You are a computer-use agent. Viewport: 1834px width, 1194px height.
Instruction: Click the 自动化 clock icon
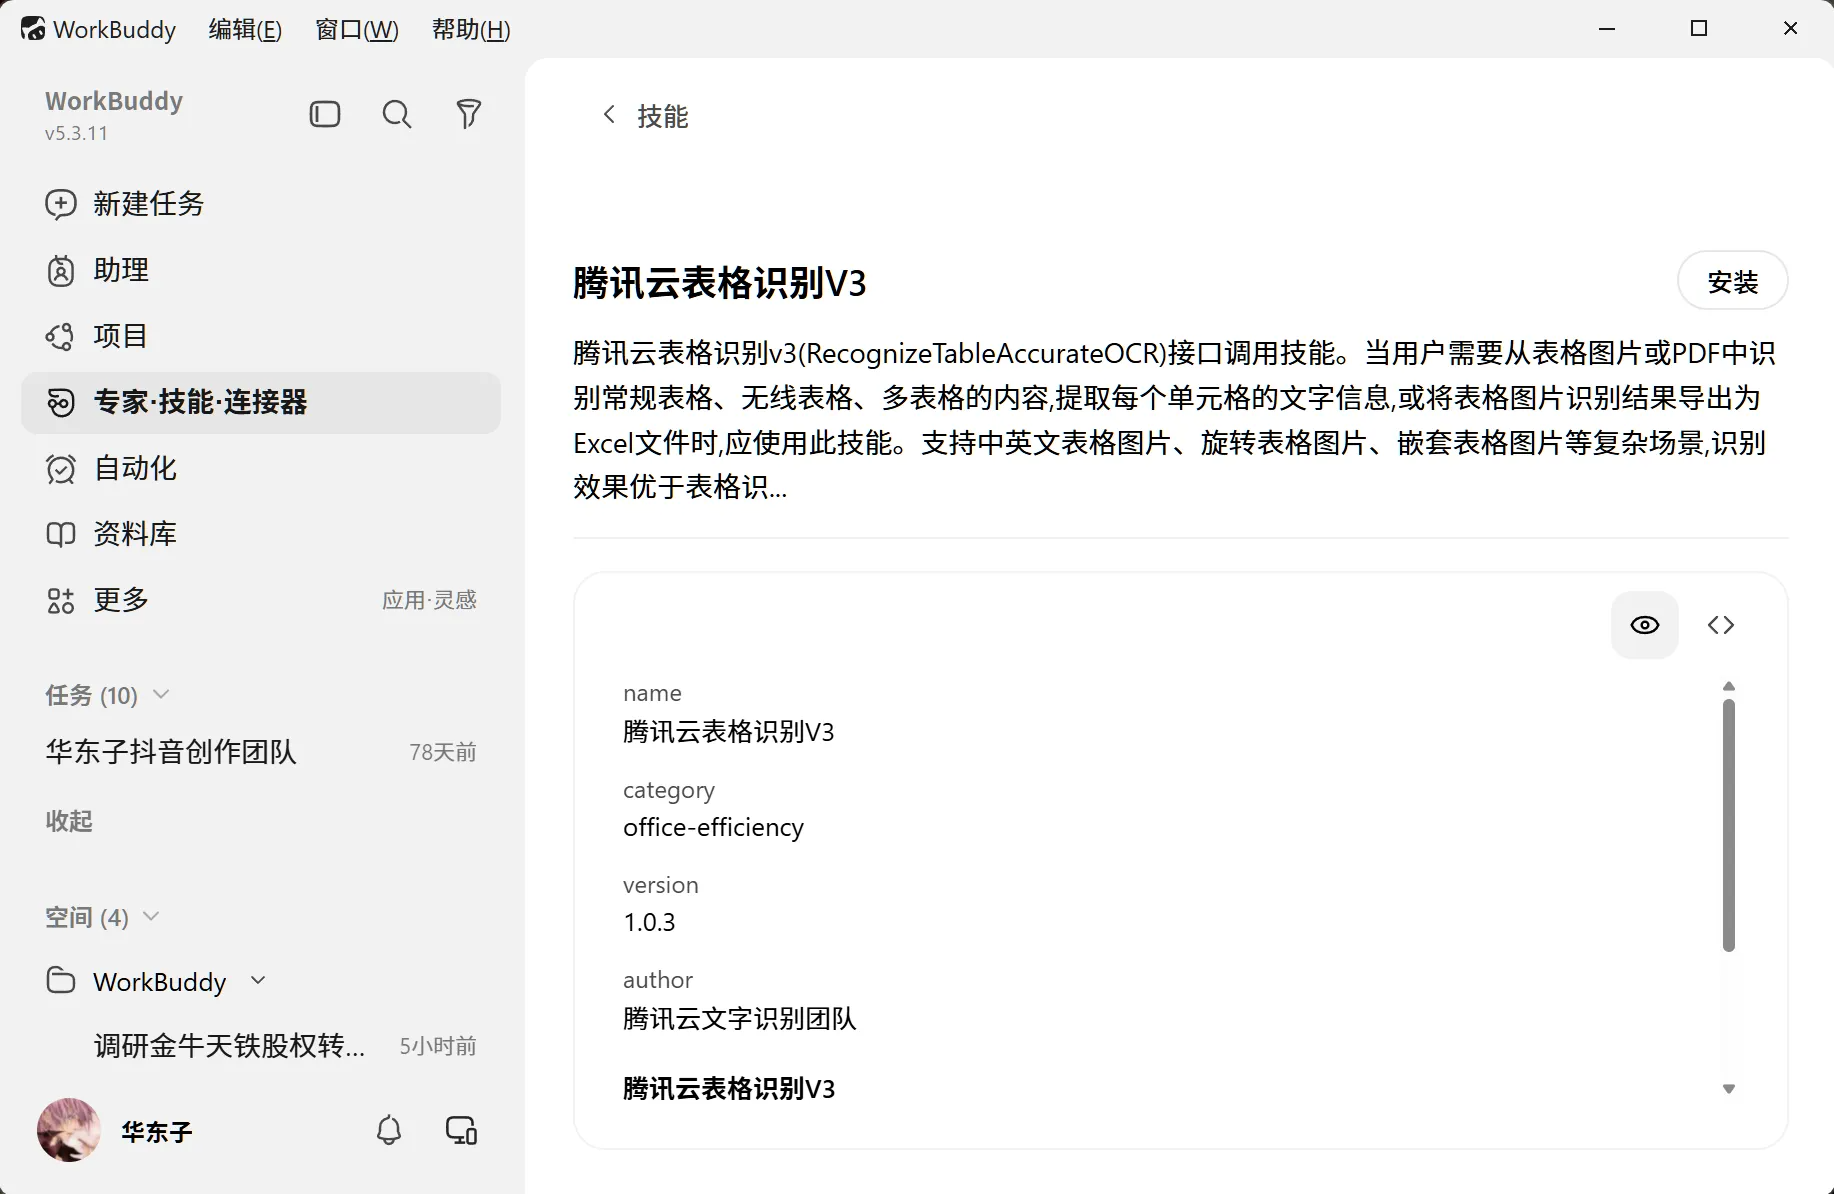coord(61,468)
